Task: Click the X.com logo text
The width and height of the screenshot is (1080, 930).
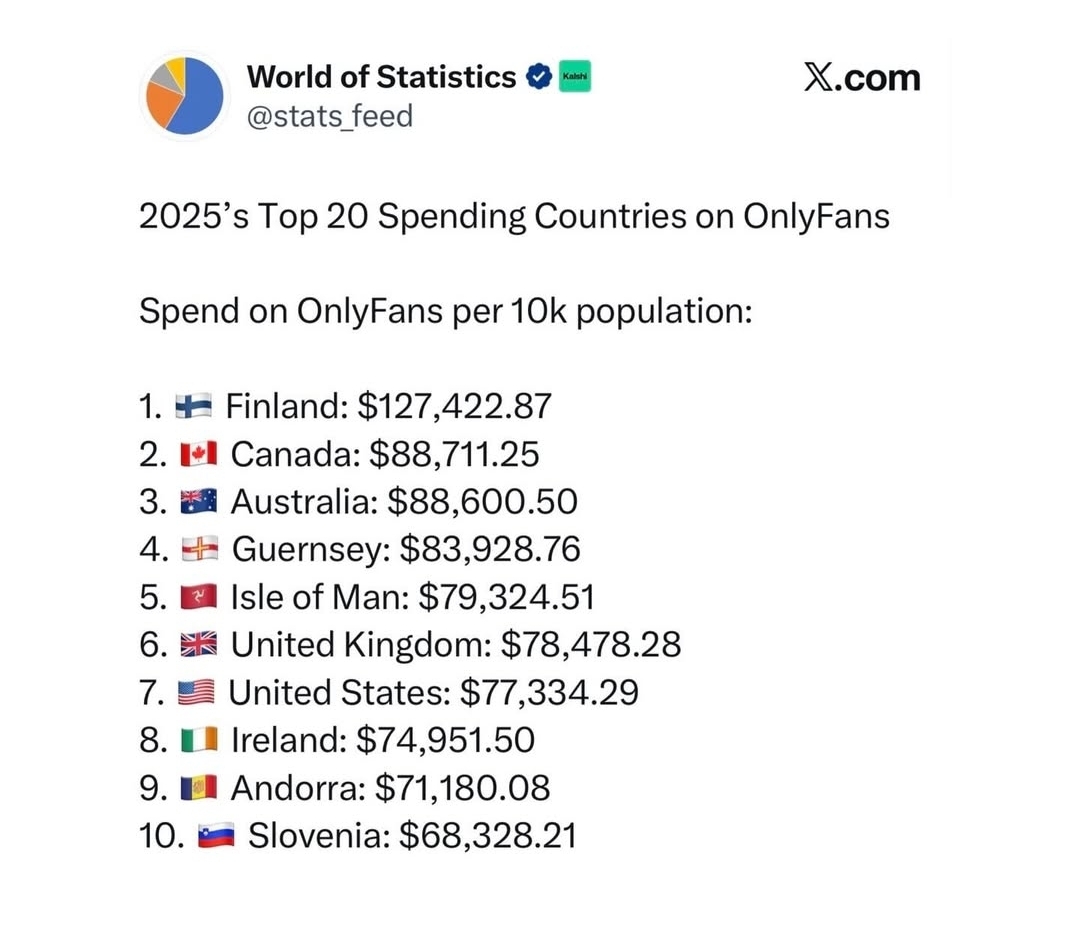Action: click(x=861, y=77)
